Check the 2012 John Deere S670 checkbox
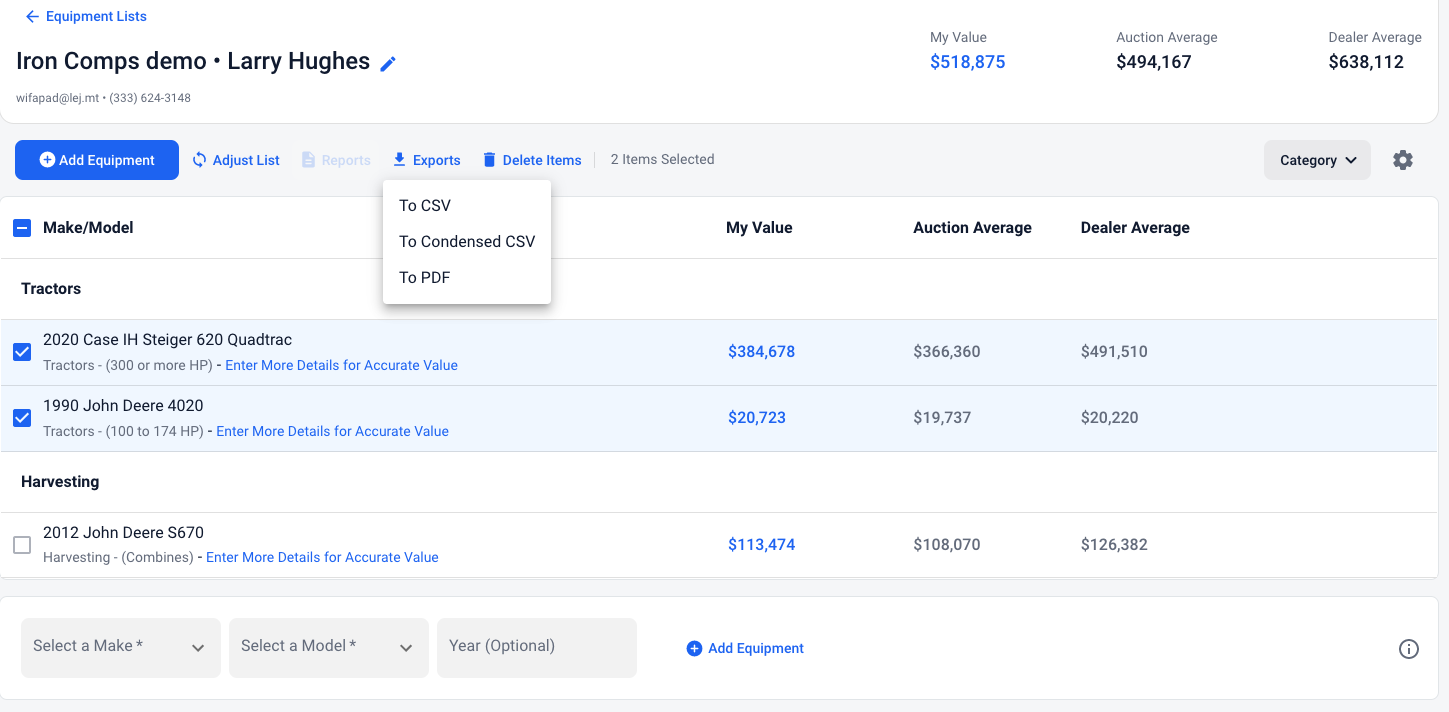Viewport: 1449px width, 712px height. 22,545
